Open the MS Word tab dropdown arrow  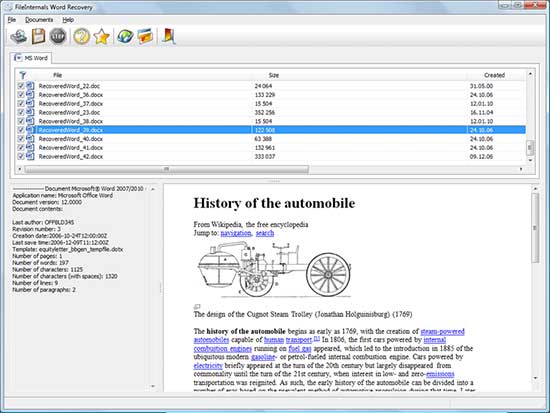tap(18, 58)
